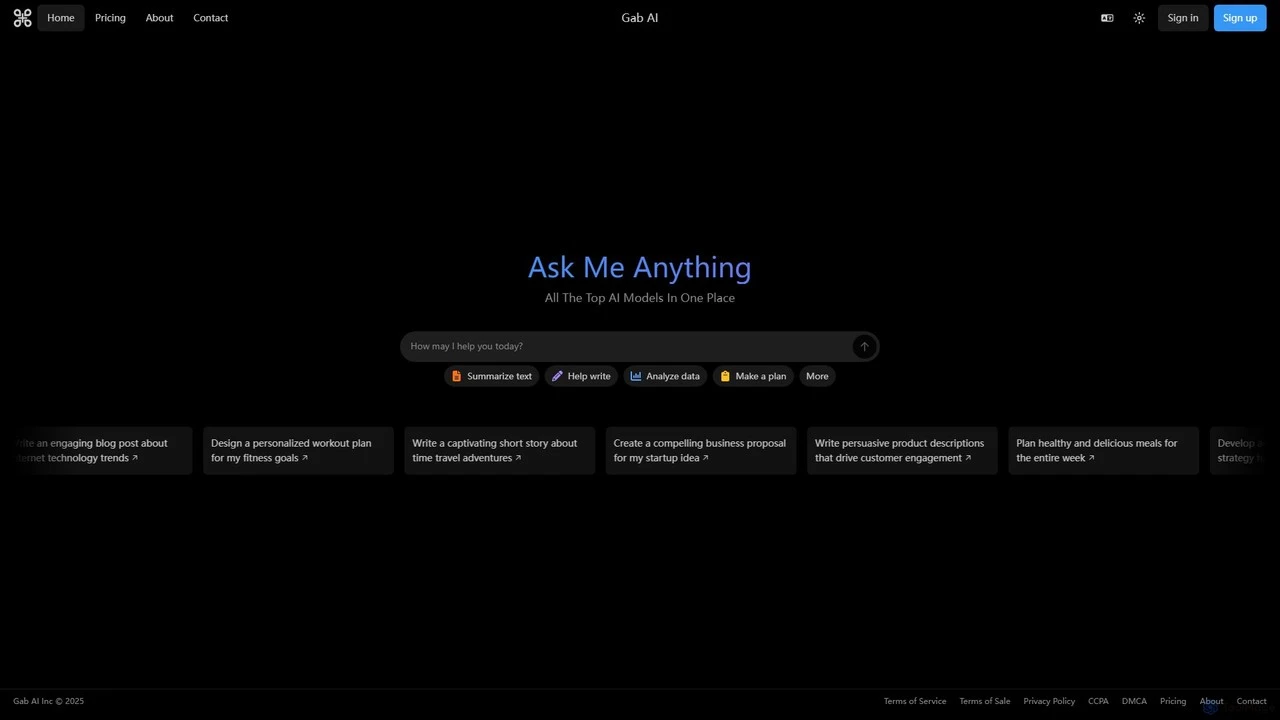Click 'All The Top AI Models In One Place'

point(640,298)
